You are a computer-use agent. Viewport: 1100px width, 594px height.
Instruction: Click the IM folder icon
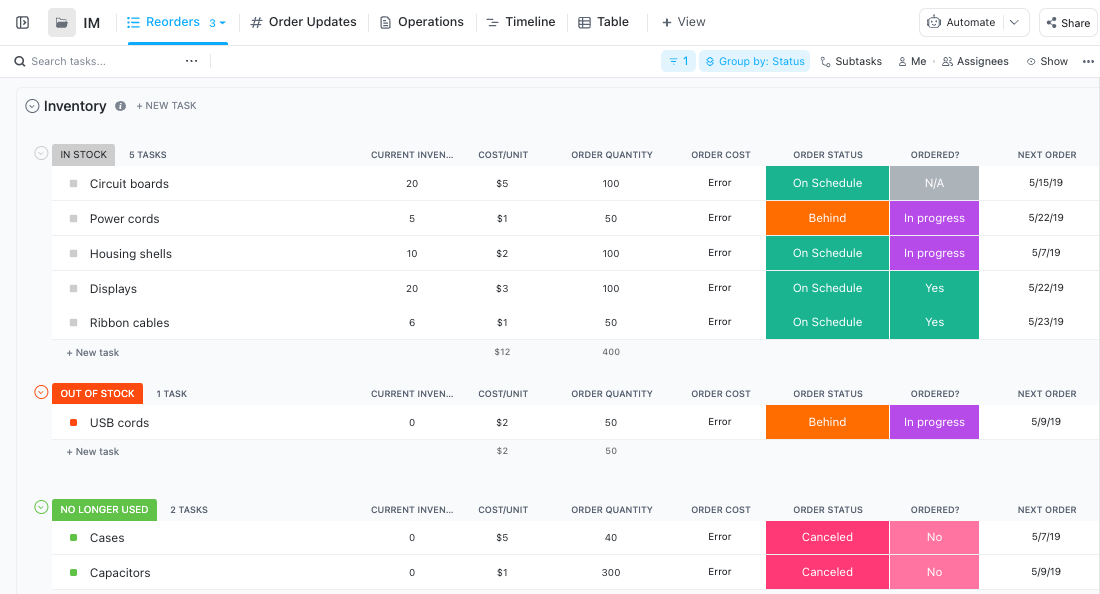click(x=62, y=22)
